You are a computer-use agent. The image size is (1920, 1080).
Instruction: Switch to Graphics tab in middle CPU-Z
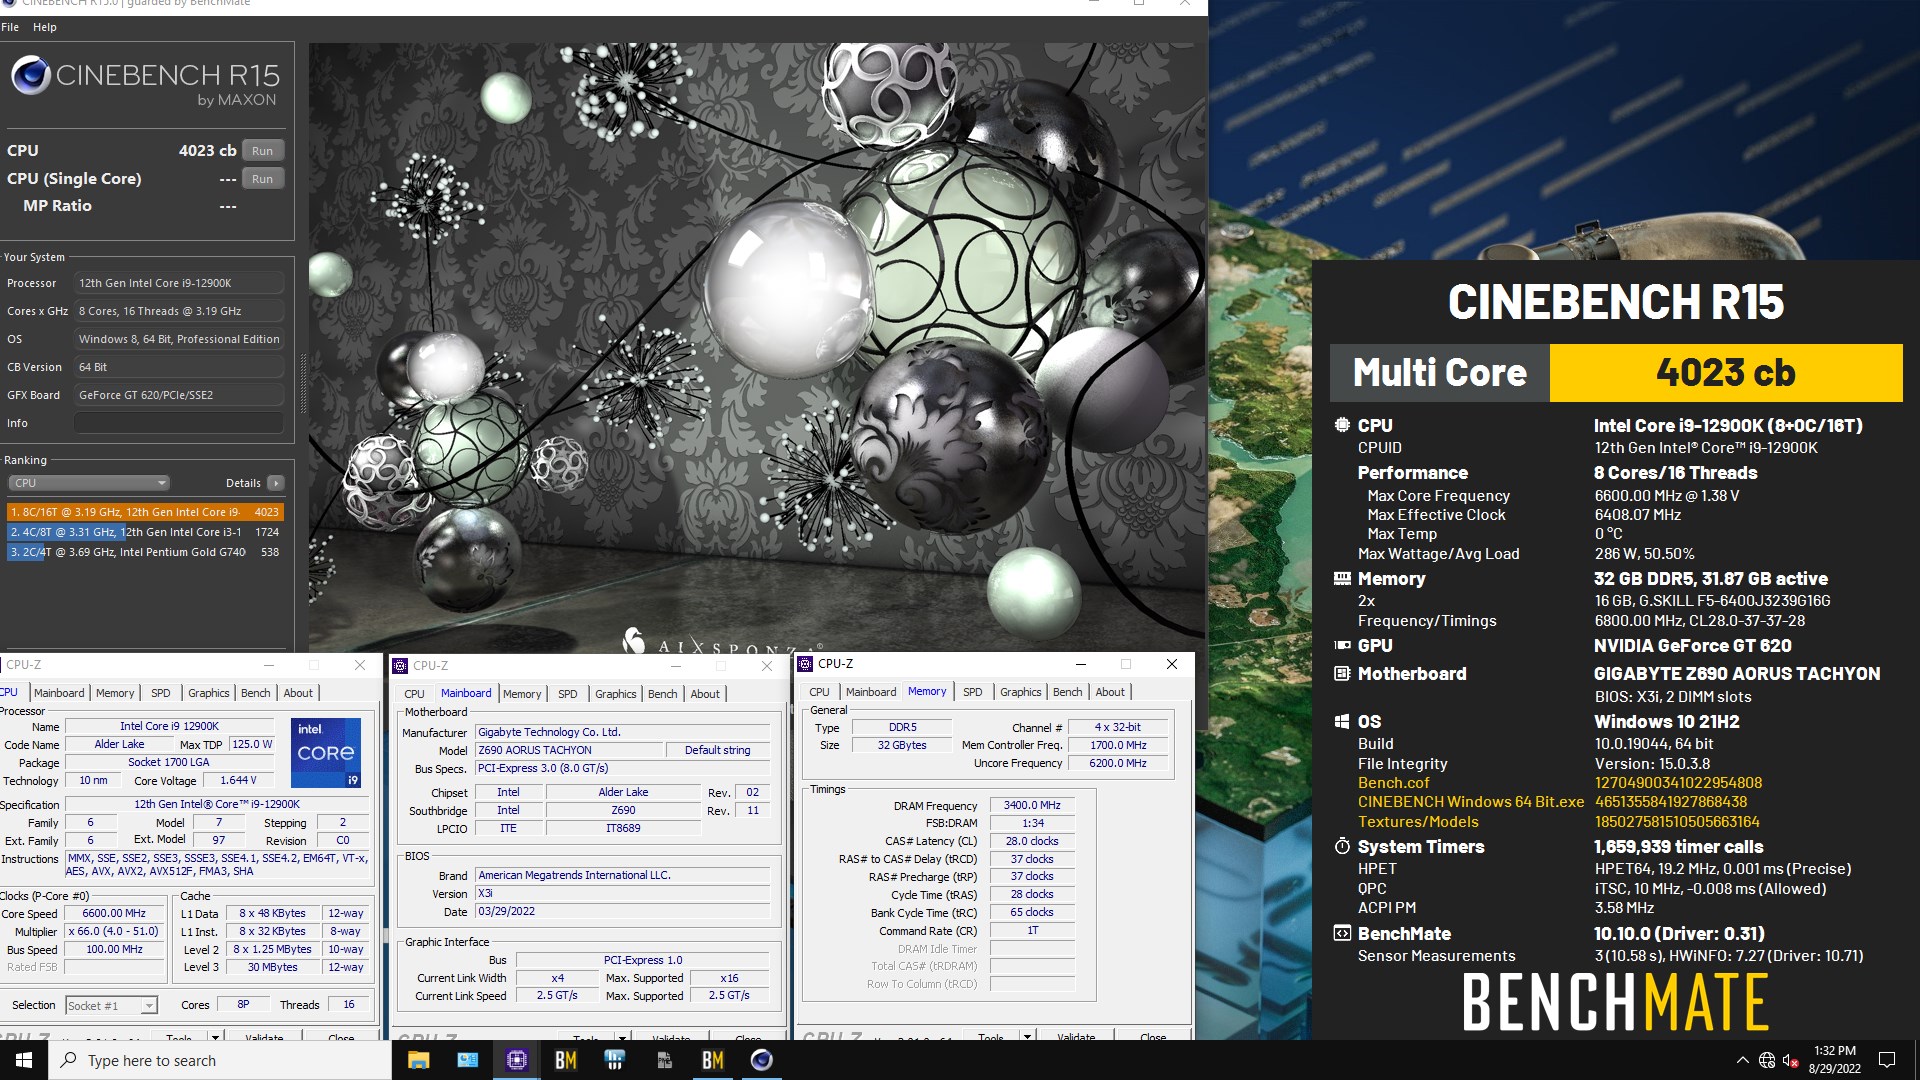pyautogui.click(x=615, y=694)
